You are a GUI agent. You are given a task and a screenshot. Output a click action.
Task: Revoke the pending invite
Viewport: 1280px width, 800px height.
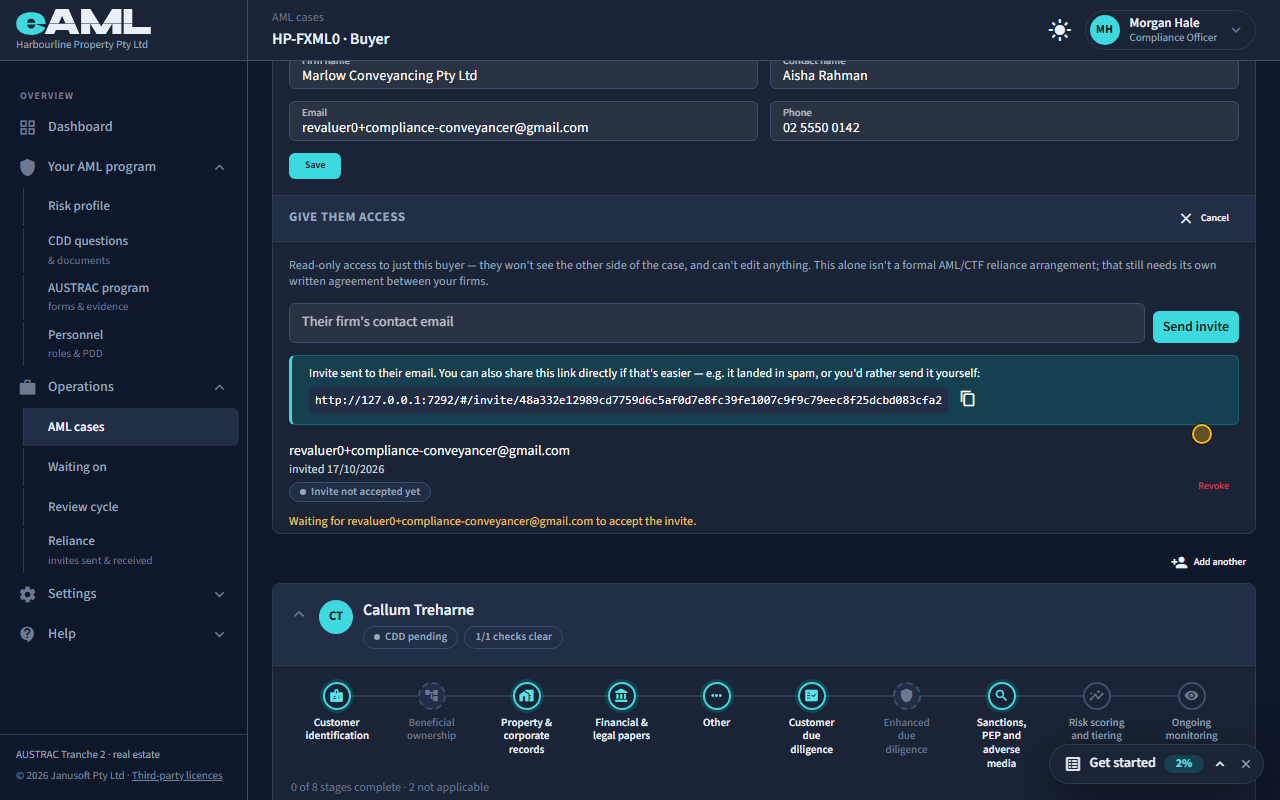(1214, 486)
